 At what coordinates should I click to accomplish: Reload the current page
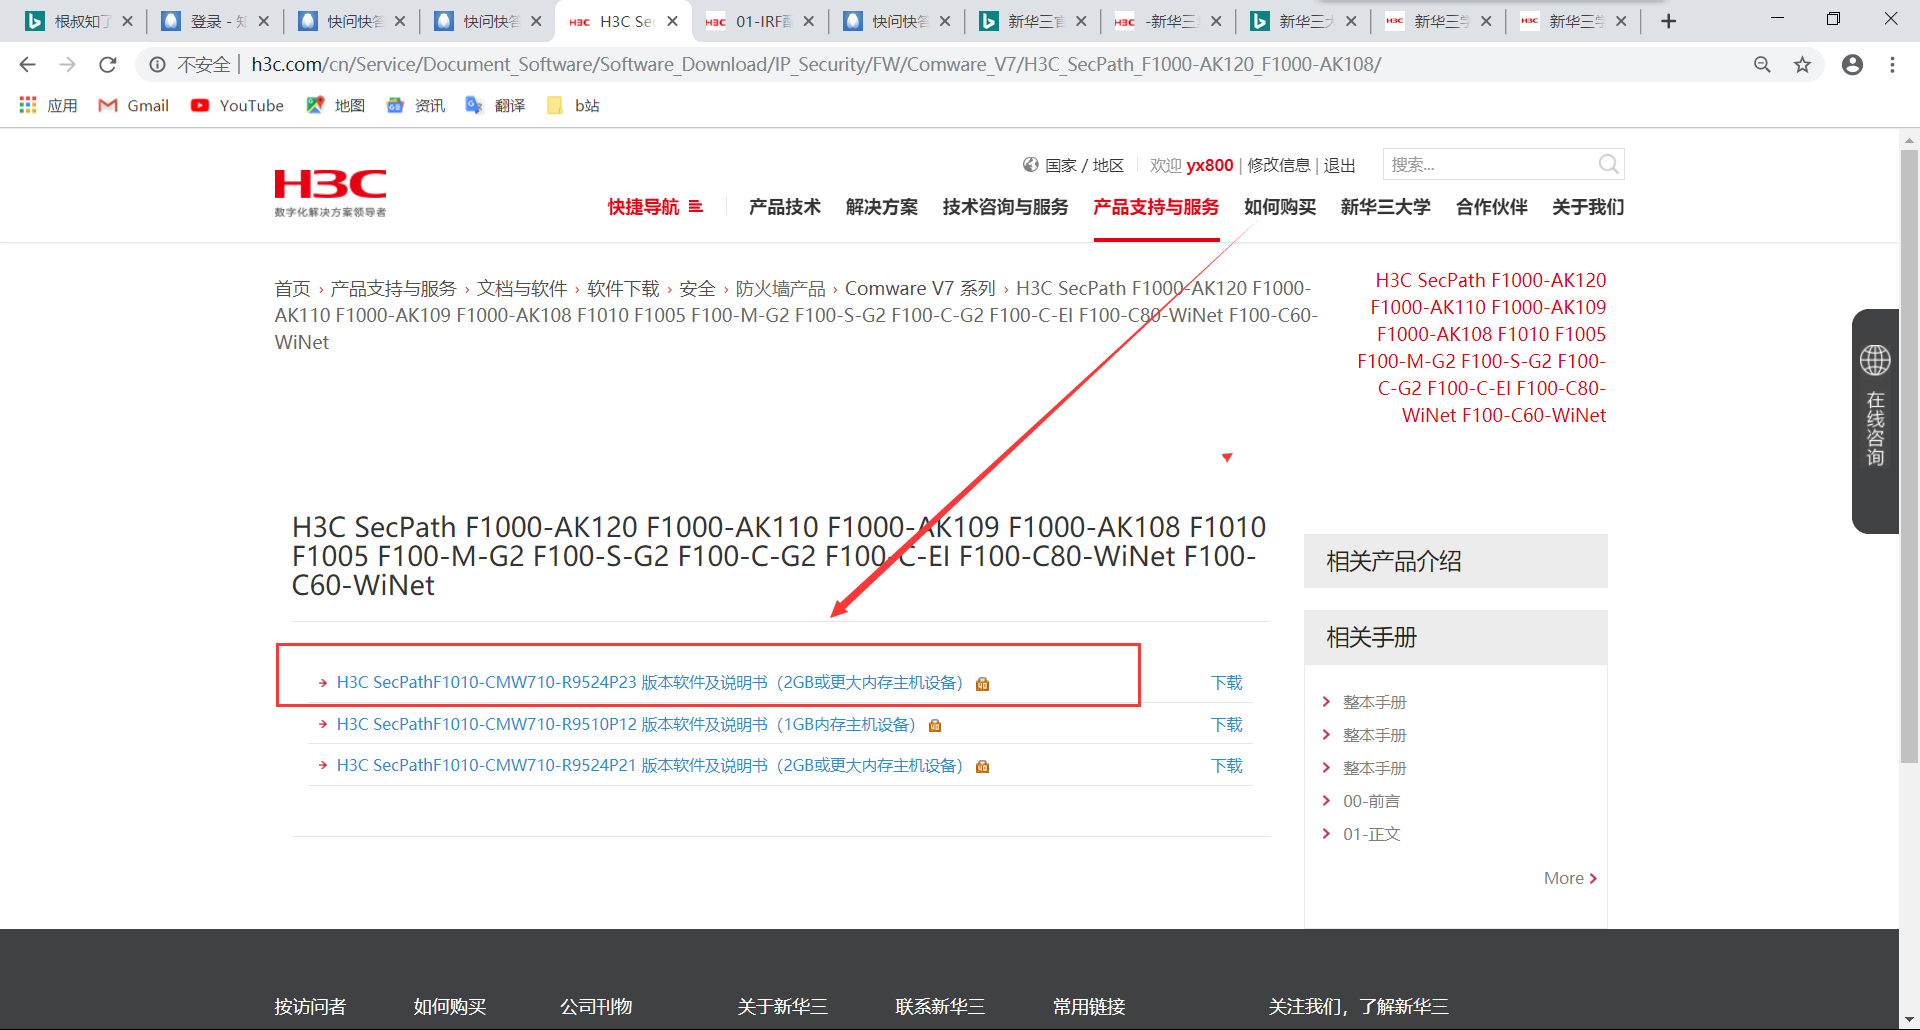coord(108,65)
